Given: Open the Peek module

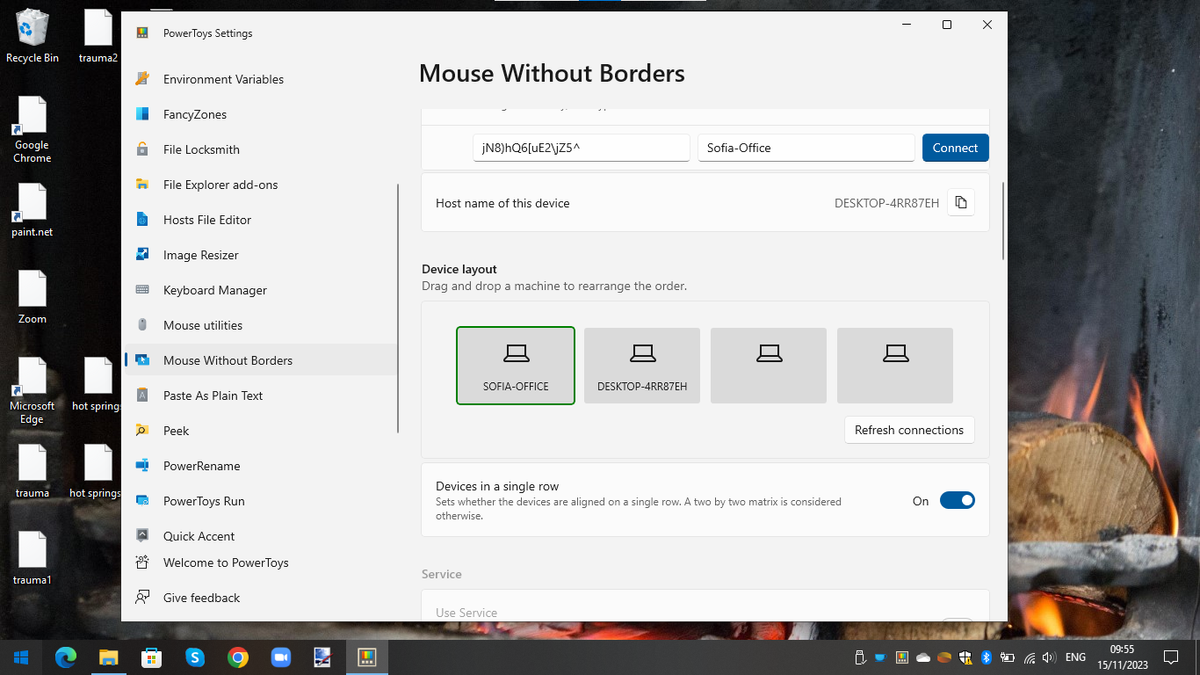Looking at the screenshot, I should 176,430.
